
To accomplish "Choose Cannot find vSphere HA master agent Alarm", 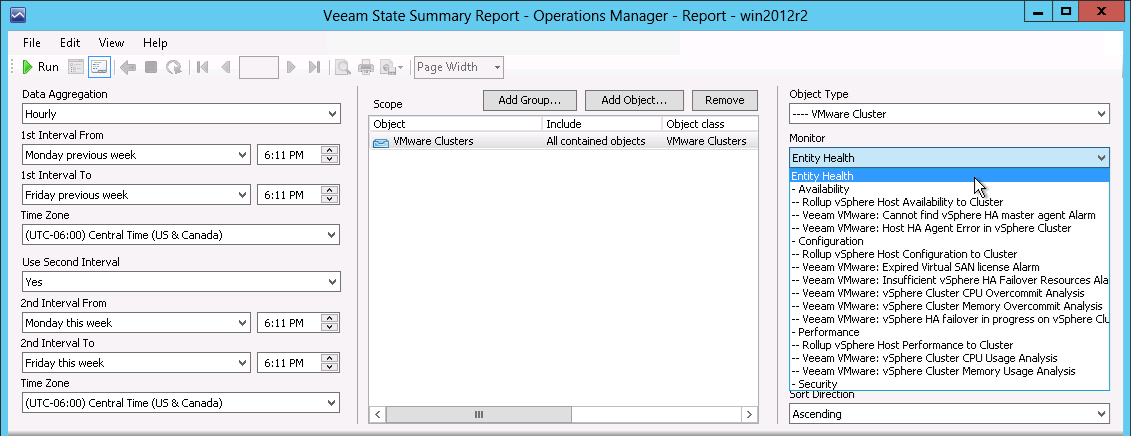I will (x=949, y=215).
